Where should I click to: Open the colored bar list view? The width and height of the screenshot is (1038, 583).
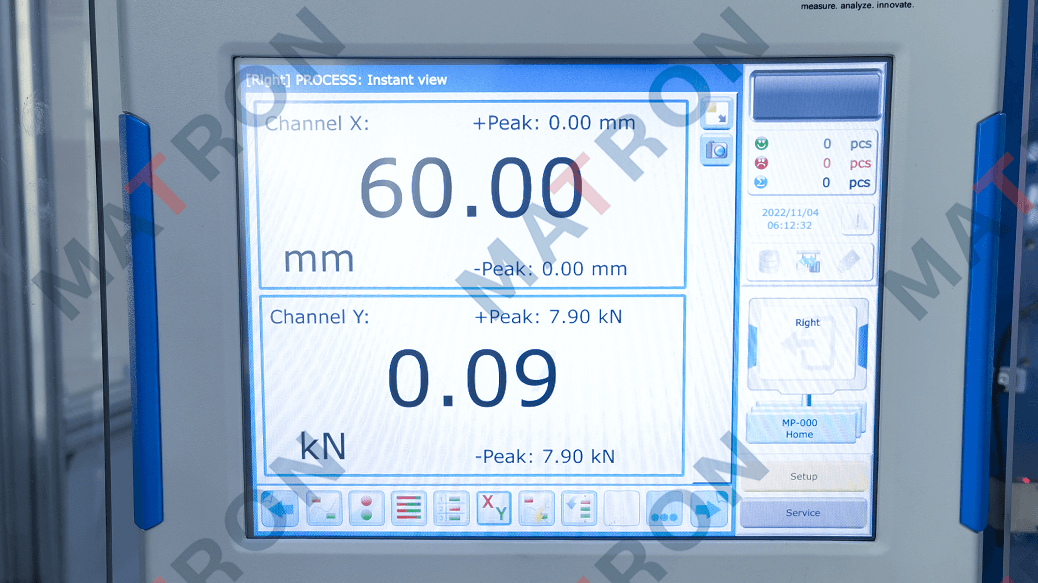408,509
